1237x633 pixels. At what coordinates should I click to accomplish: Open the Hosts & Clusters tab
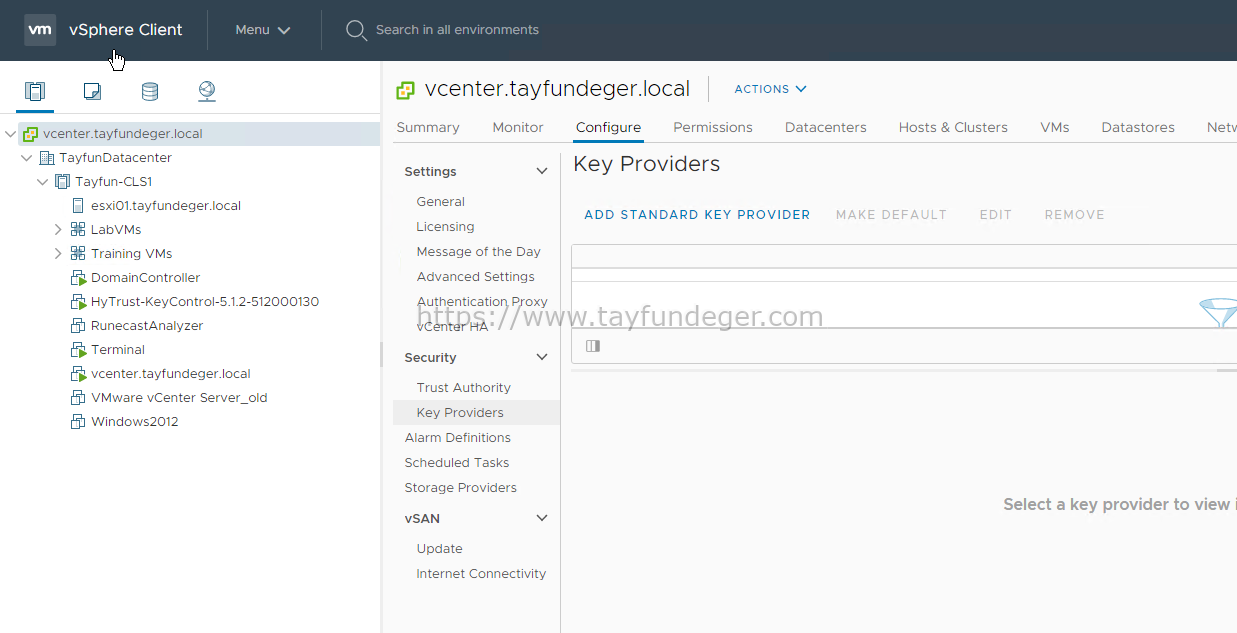point(953,127)
